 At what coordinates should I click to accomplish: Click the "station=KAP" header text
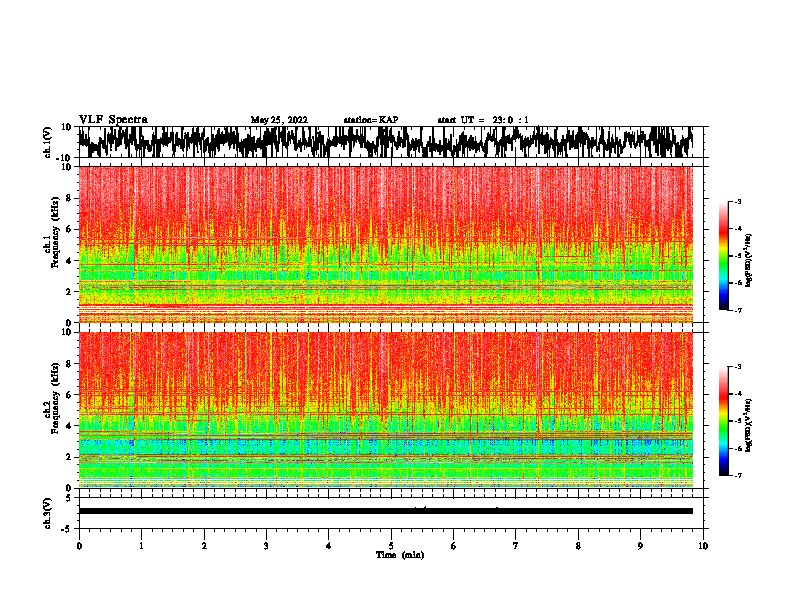point(371,120)
